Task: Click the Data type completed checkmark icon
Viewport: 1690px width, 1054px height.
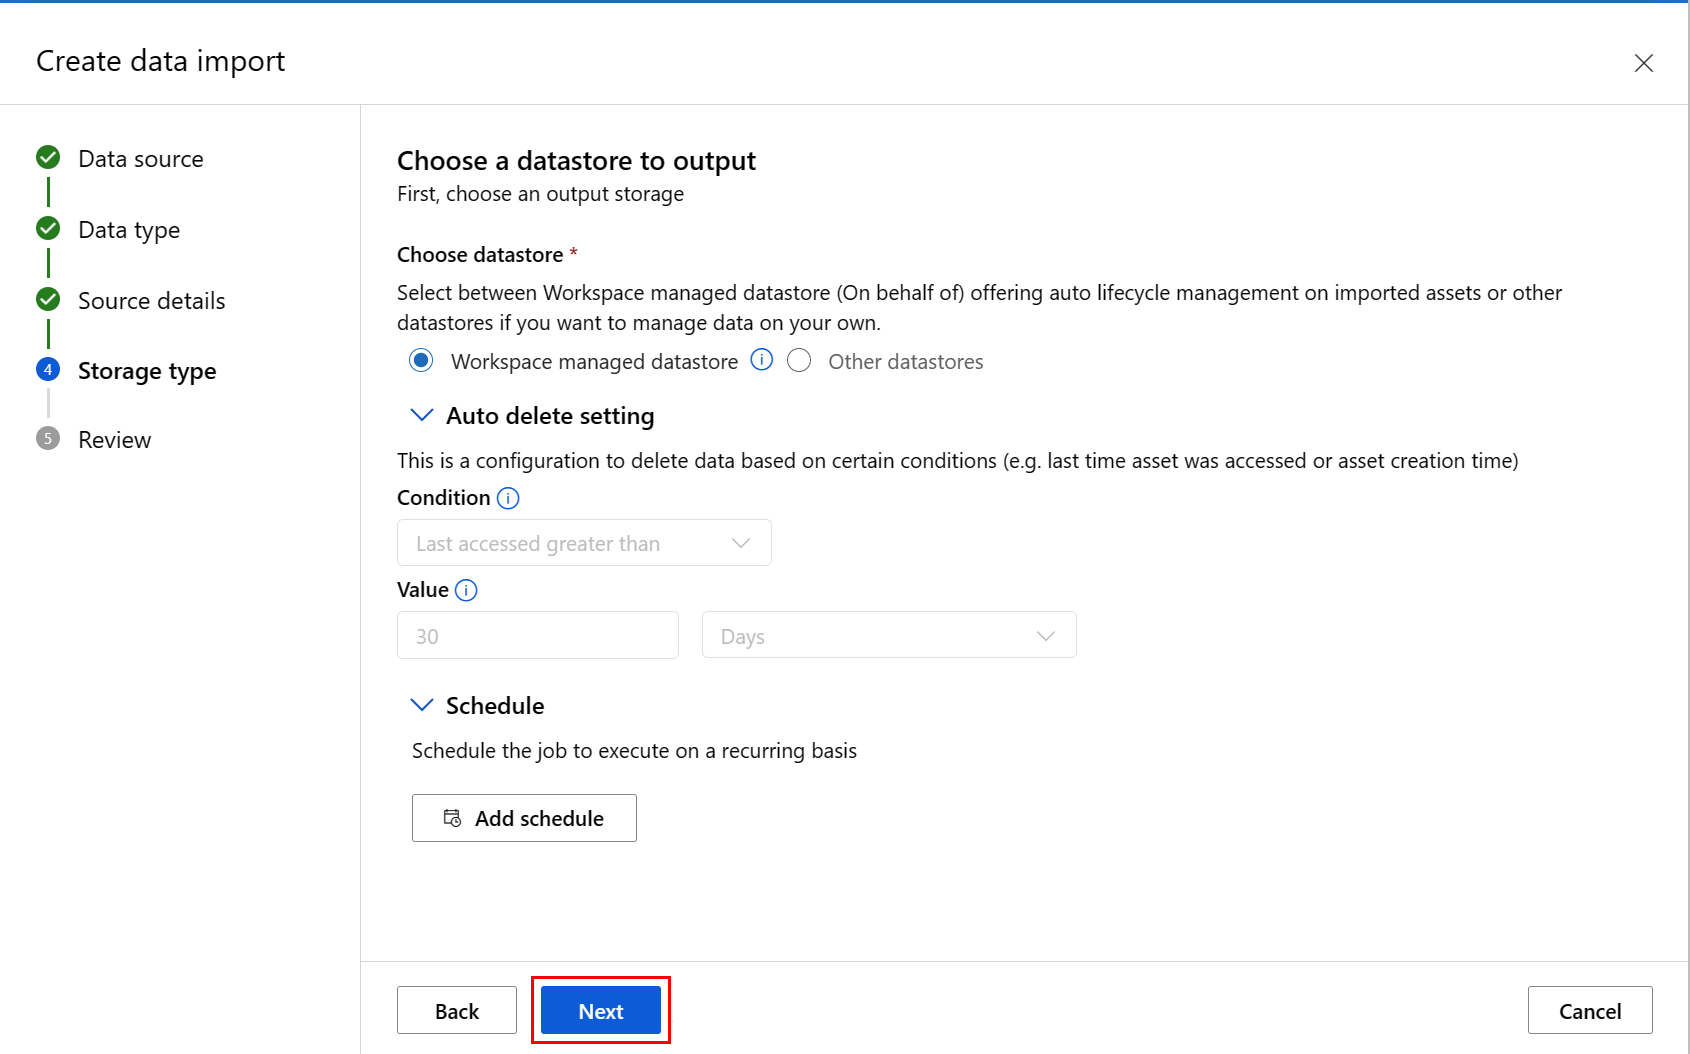Action: point(48,229)
